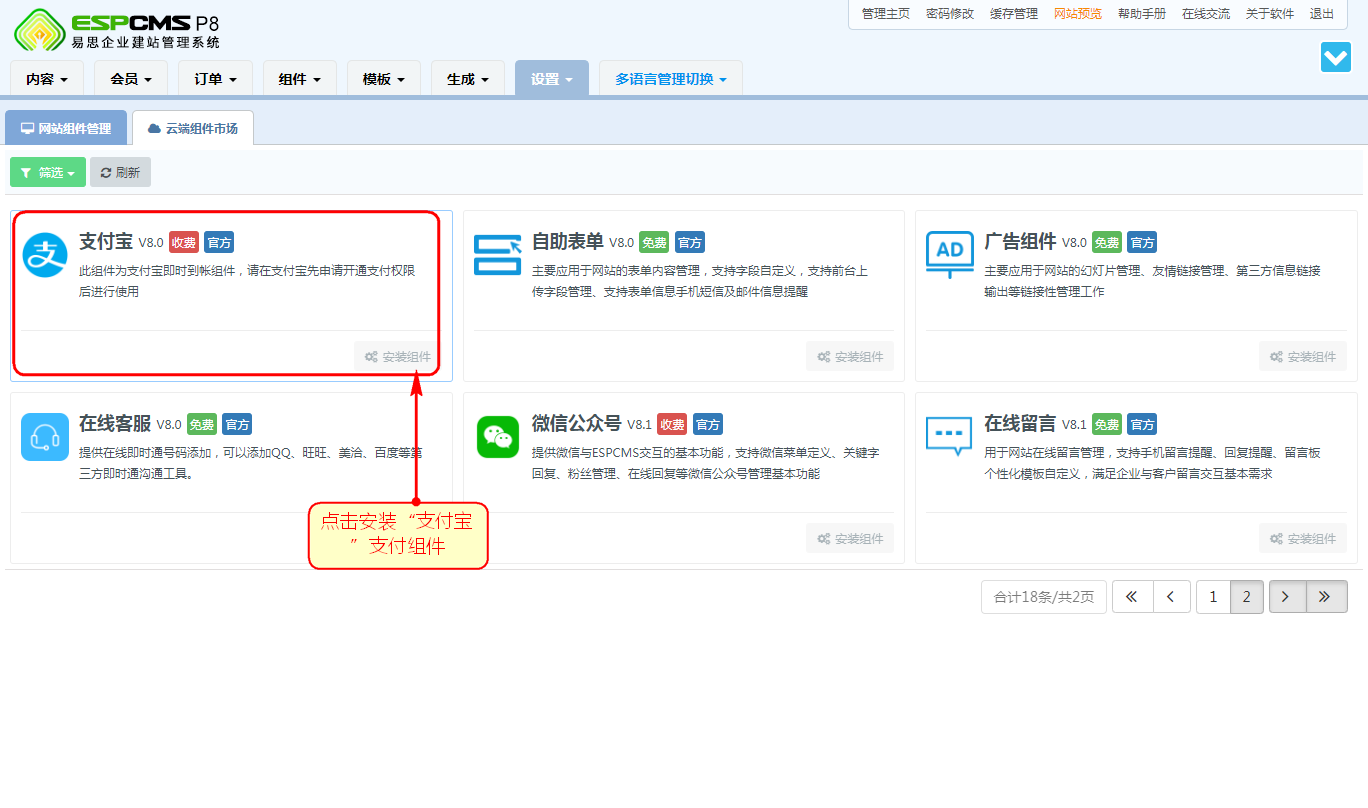Click the AD advertisement component icon
The image size is (1368, 808).
click(x=949, y=255)
